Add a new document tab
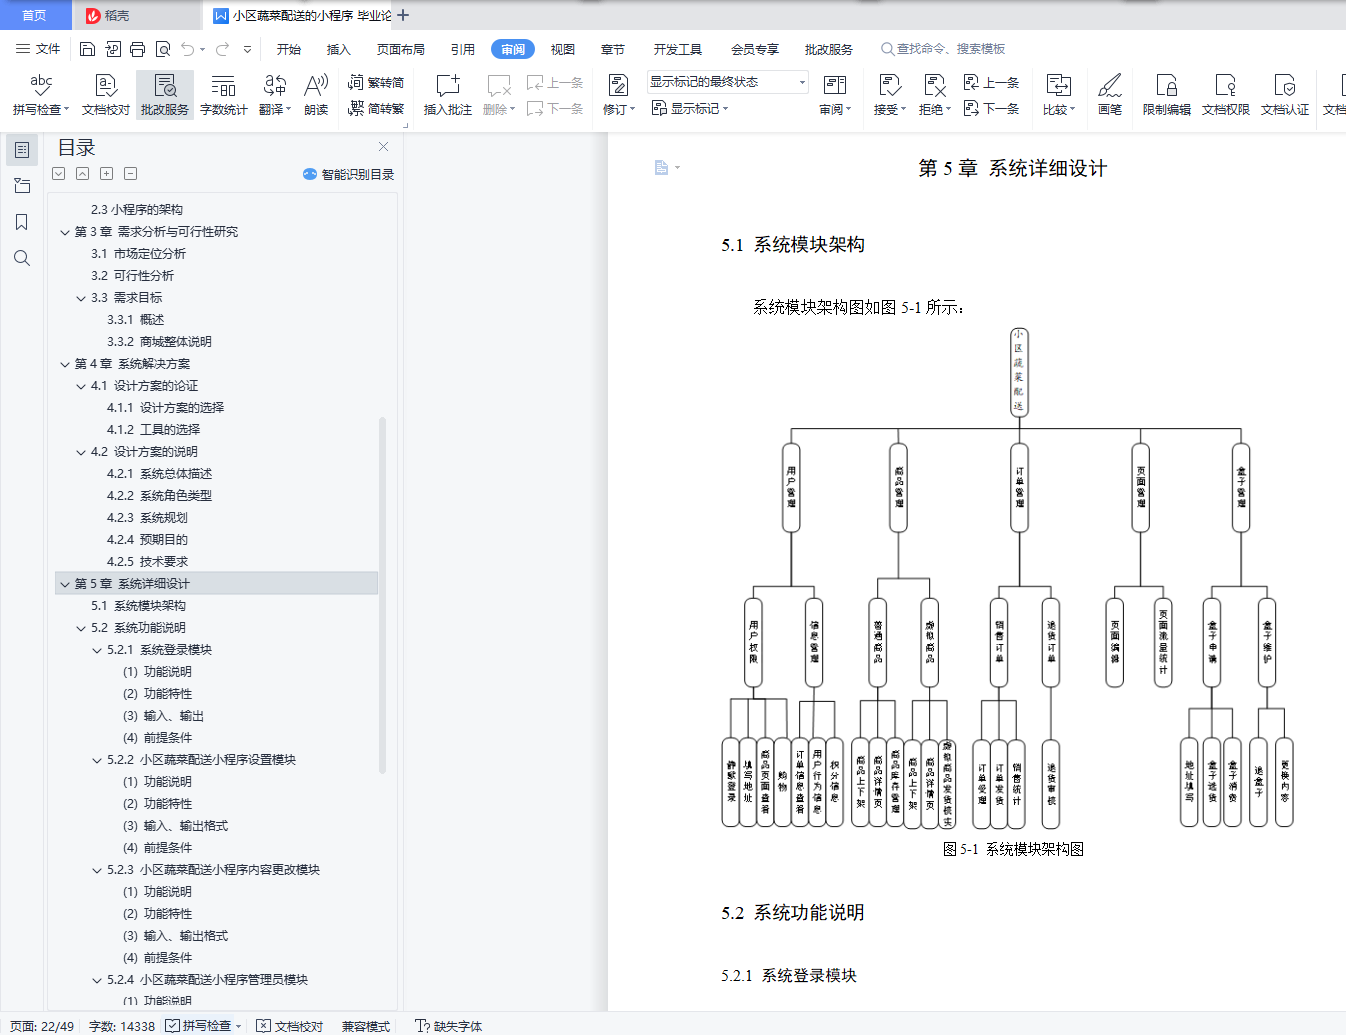Viewport: 1346px width, 1035px height. 403,15
